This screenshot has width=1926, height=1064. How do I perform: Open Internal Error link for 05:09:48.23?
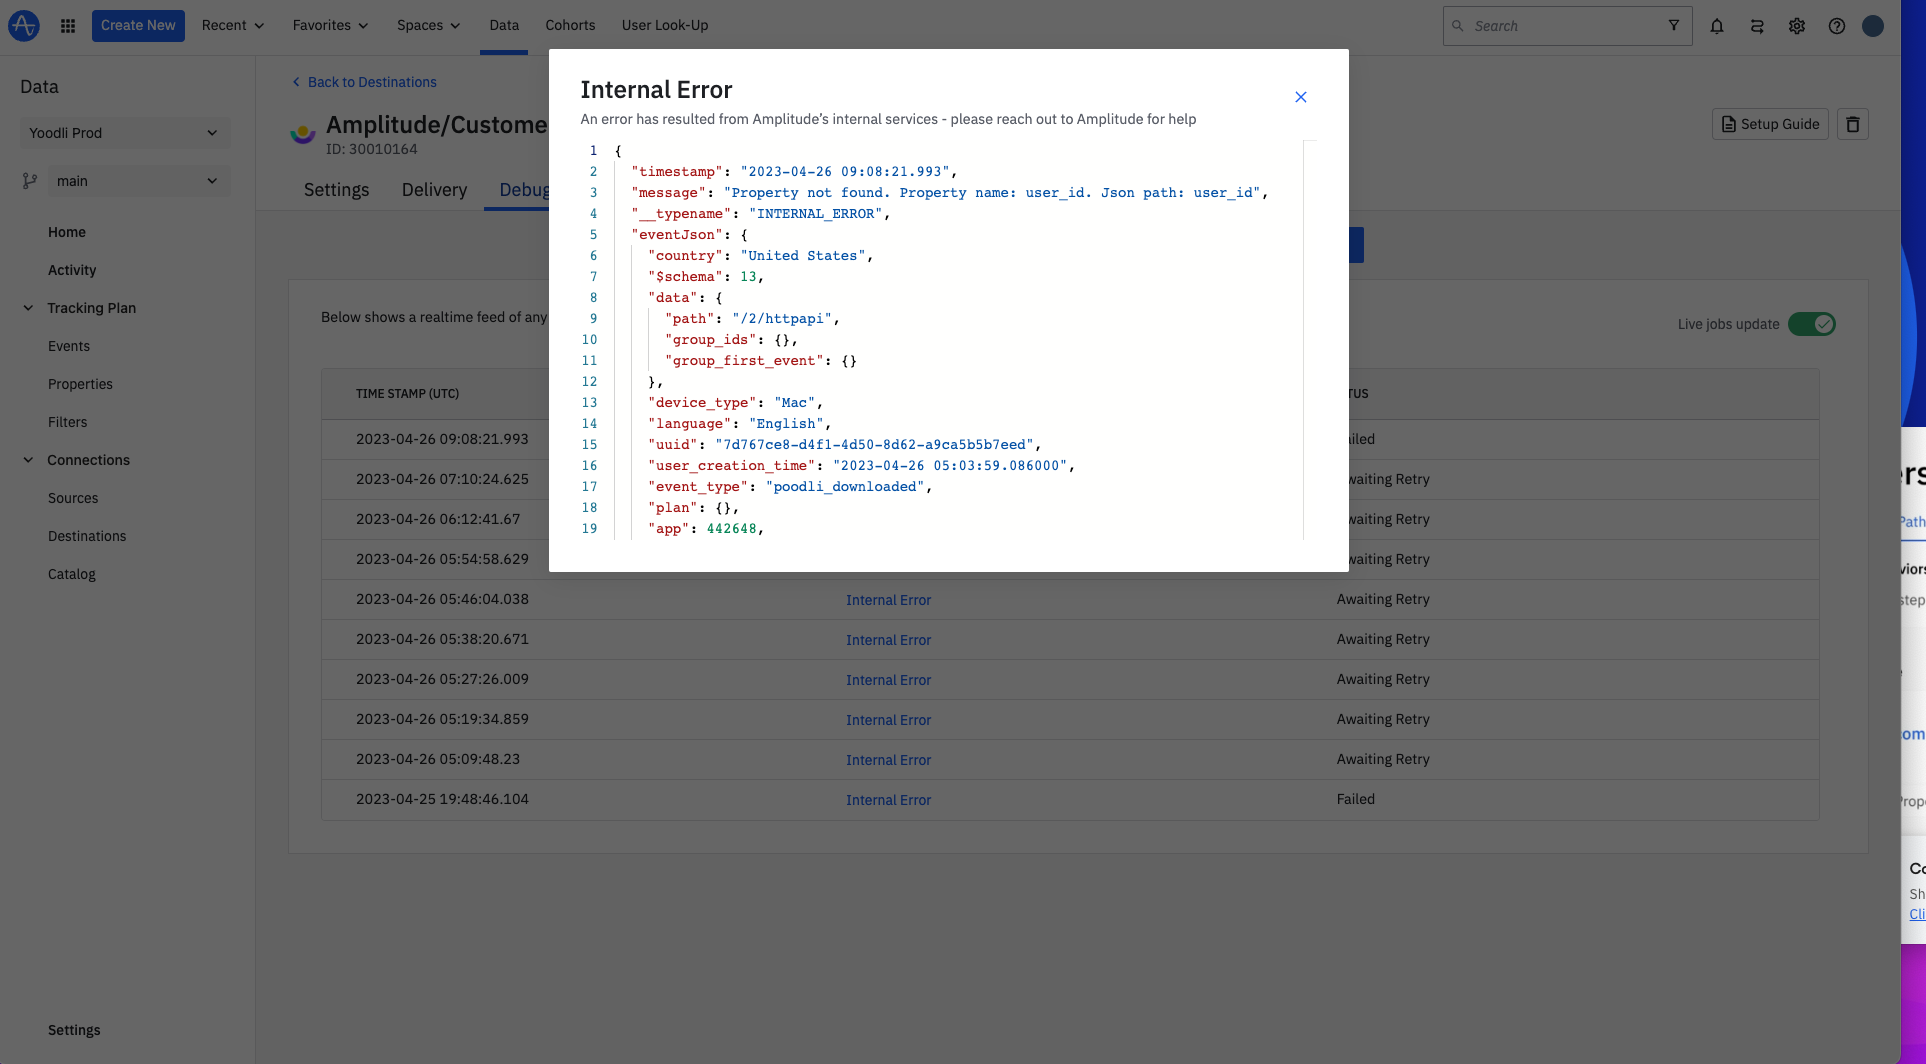888,760
